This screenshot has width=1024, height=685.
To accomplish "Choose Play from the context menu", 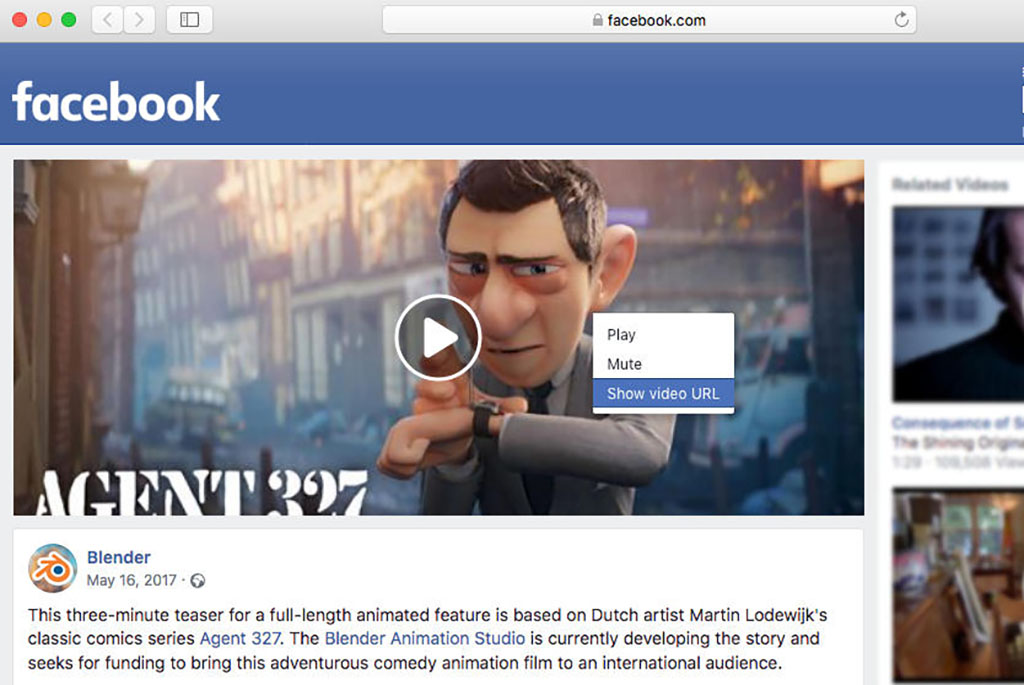I will (663, 334).
